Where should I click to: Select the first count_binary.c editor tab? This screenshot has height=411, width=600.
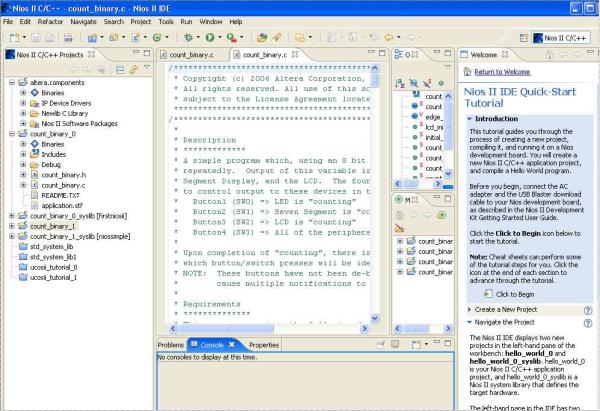[x=188, y=55]
